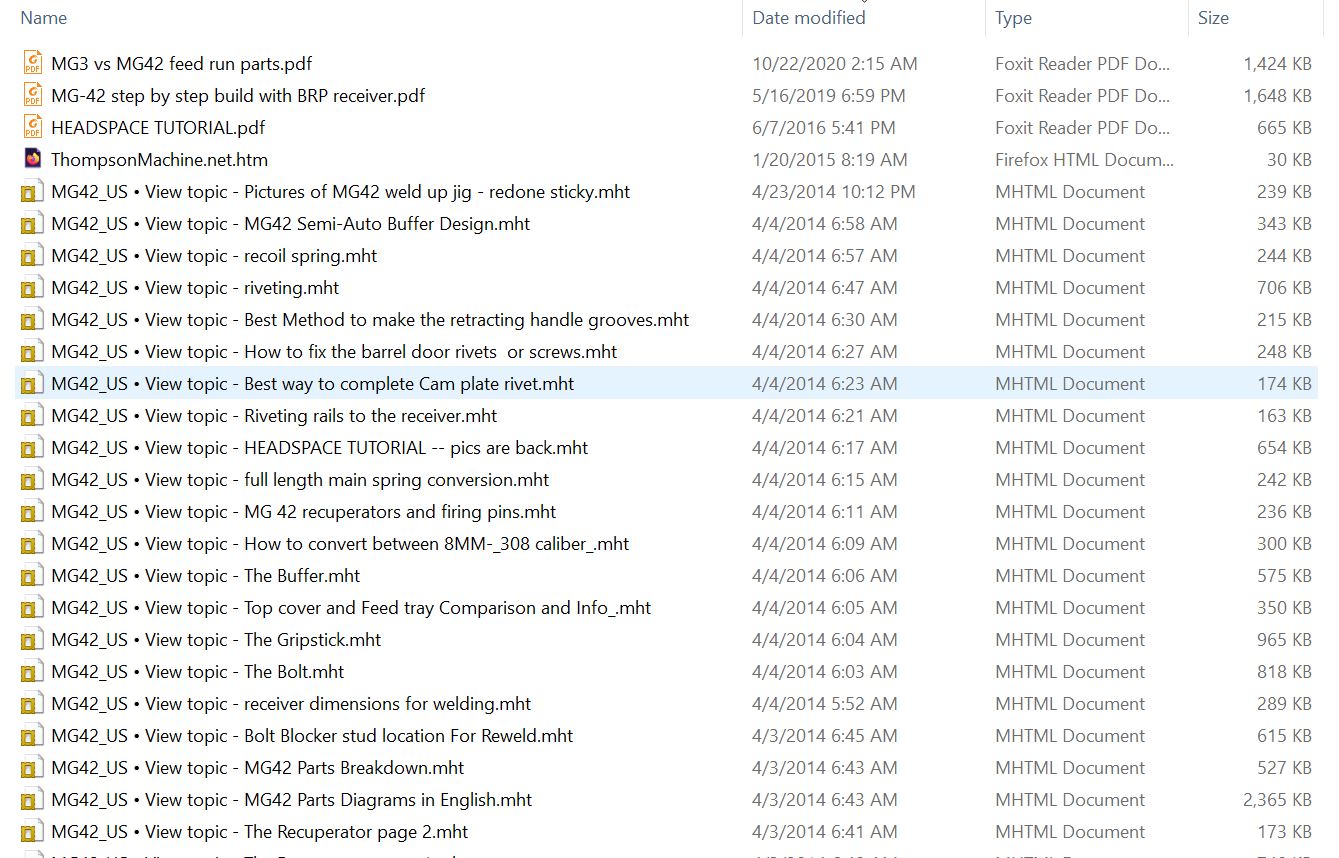The image size is (1339, 858).
Task: Select MG 42 recuperators and firing pins.mht name
Action: click(x=304, y=512)
